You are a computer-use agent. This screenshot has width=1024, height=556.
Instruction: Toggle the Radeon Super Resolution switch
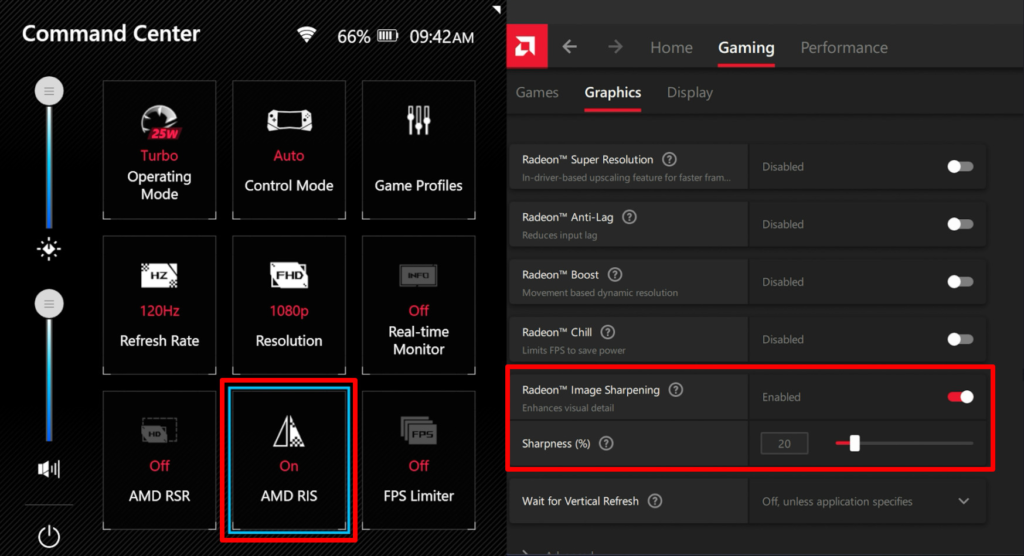[960, 167]
